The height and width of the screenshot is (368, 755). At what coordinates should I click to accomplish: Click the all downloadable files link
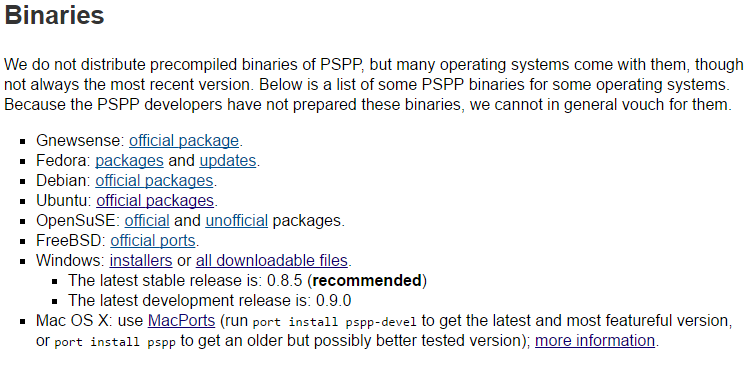(x=272, y=261)
